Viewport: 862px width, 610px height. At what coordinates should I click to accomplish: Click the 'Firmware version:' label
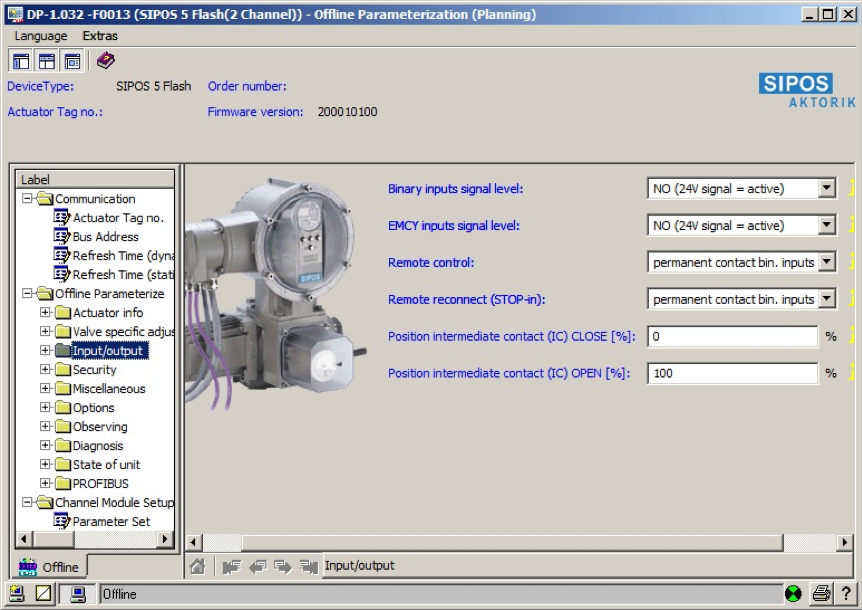255,112
